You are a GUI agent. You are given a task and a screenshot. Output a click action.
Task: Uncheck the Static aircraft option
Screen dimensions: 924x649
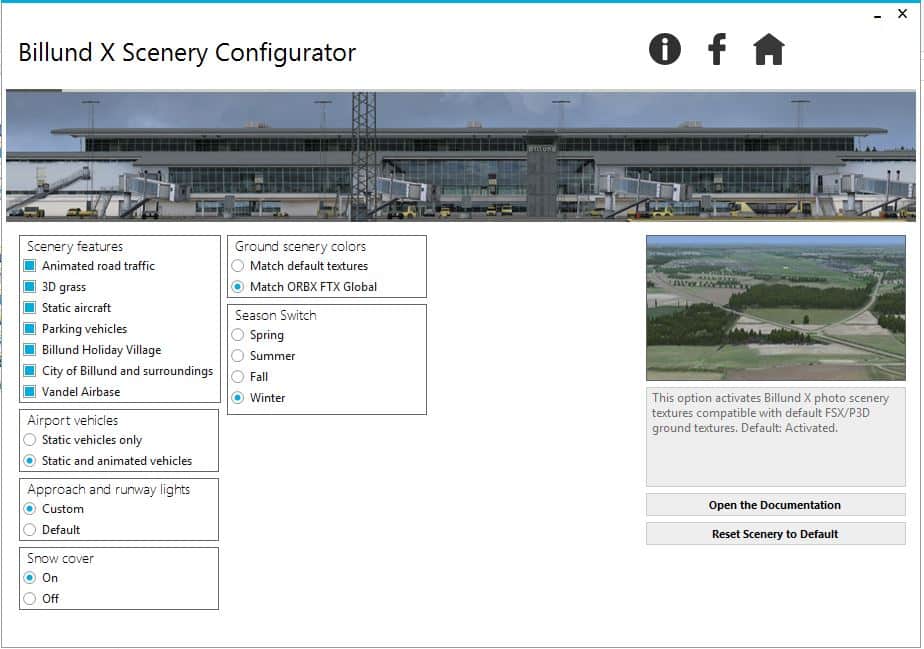30,308
